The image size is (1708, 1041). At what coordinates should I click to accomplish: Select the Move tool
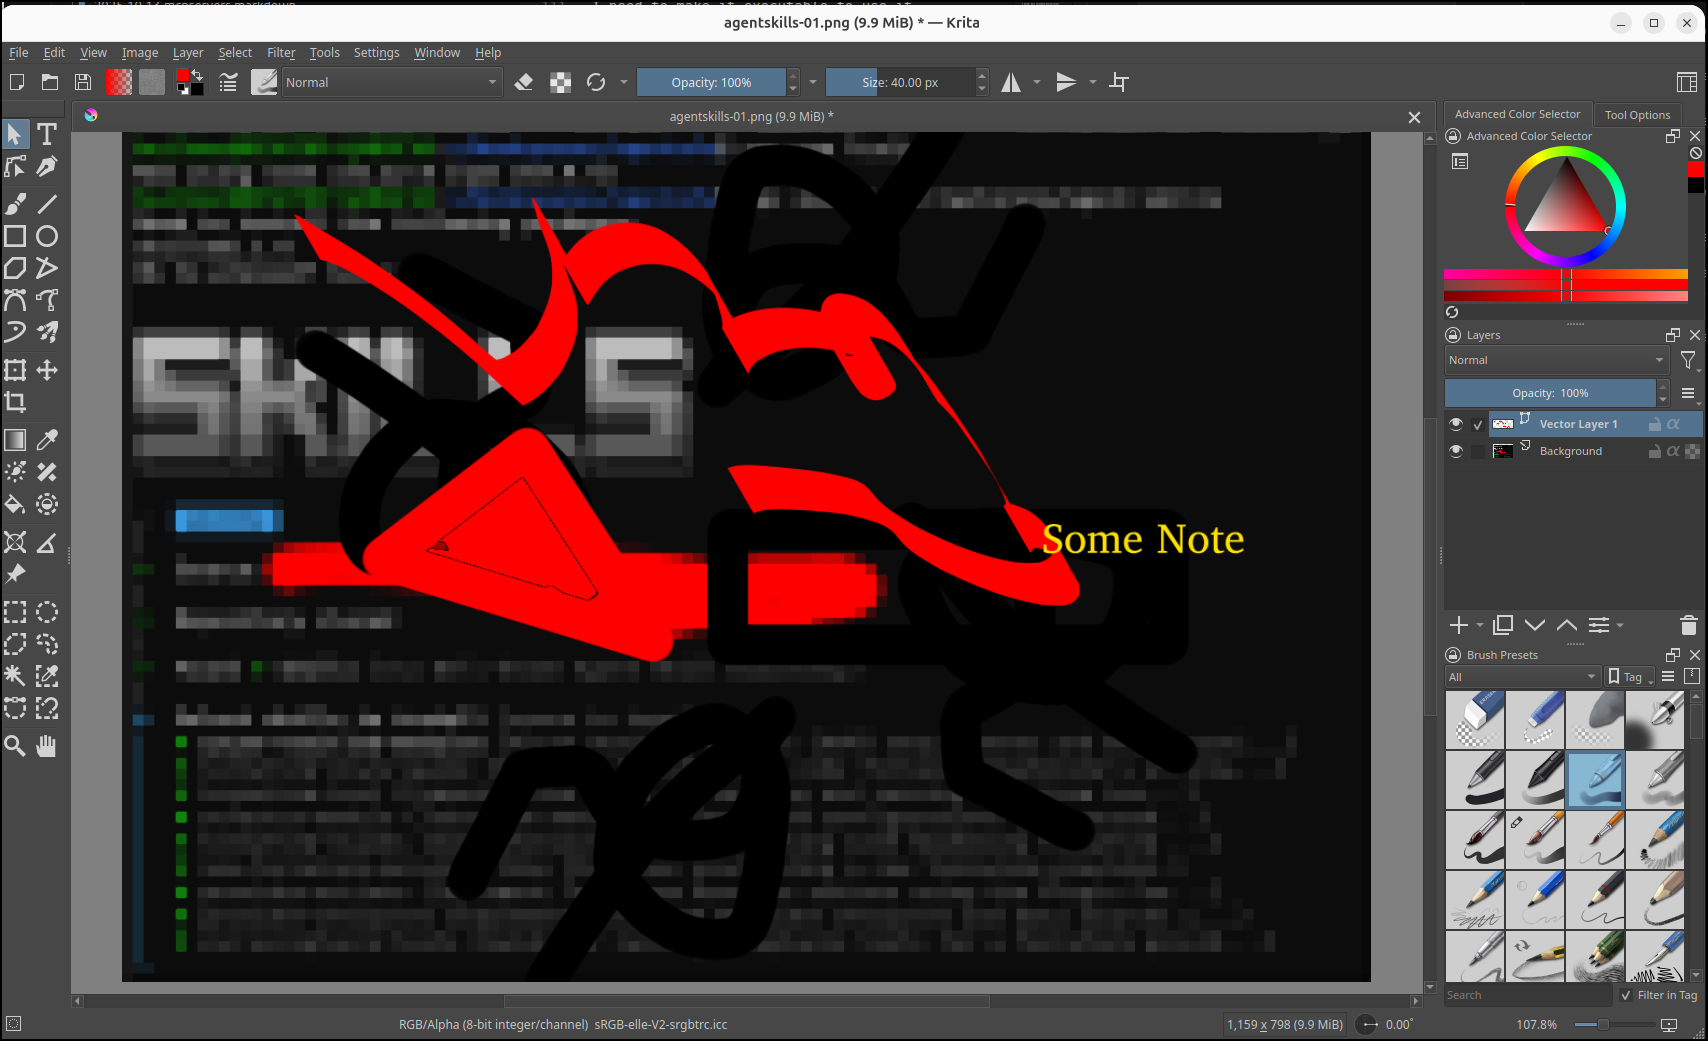(46, 370)
